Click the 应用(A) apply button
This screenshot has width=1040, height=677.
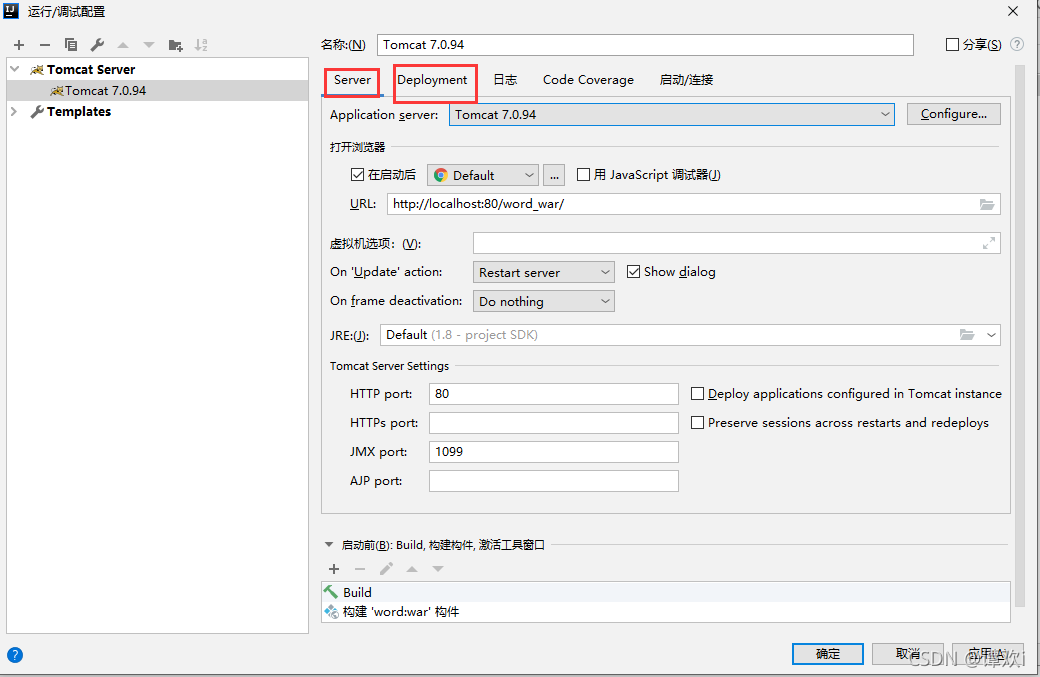(x=988, y=654)
